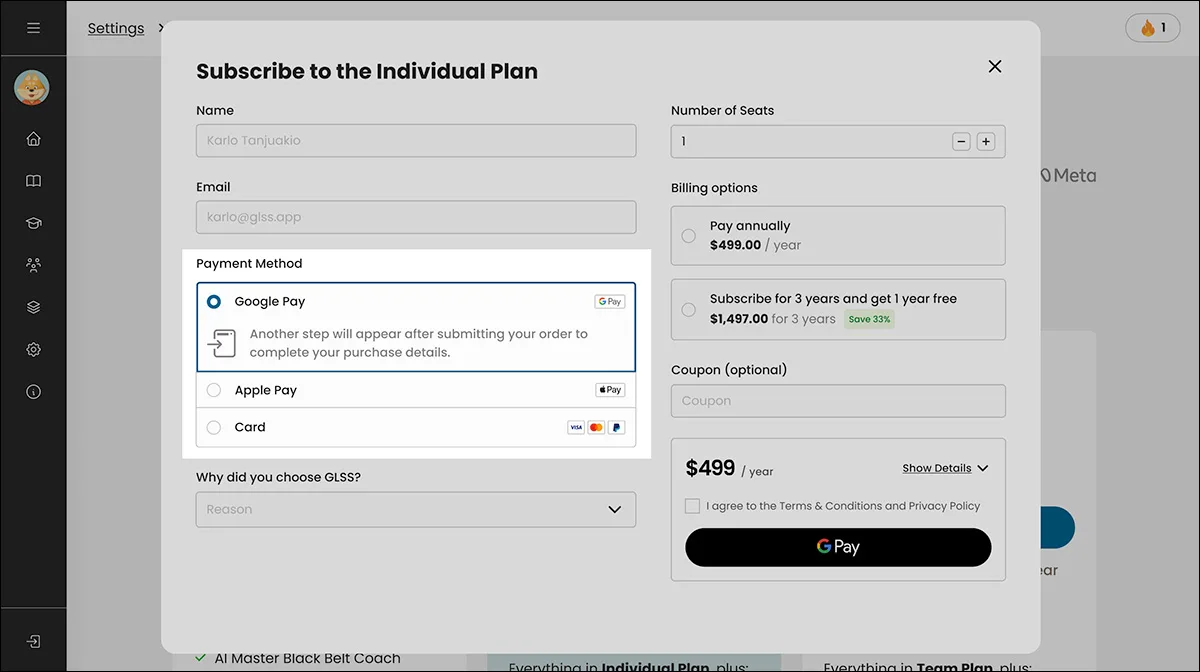Viewport: 1200px width, 672px height.
Task: Agree to the Terms & Conditions checkbox
Action: point(692,506)
